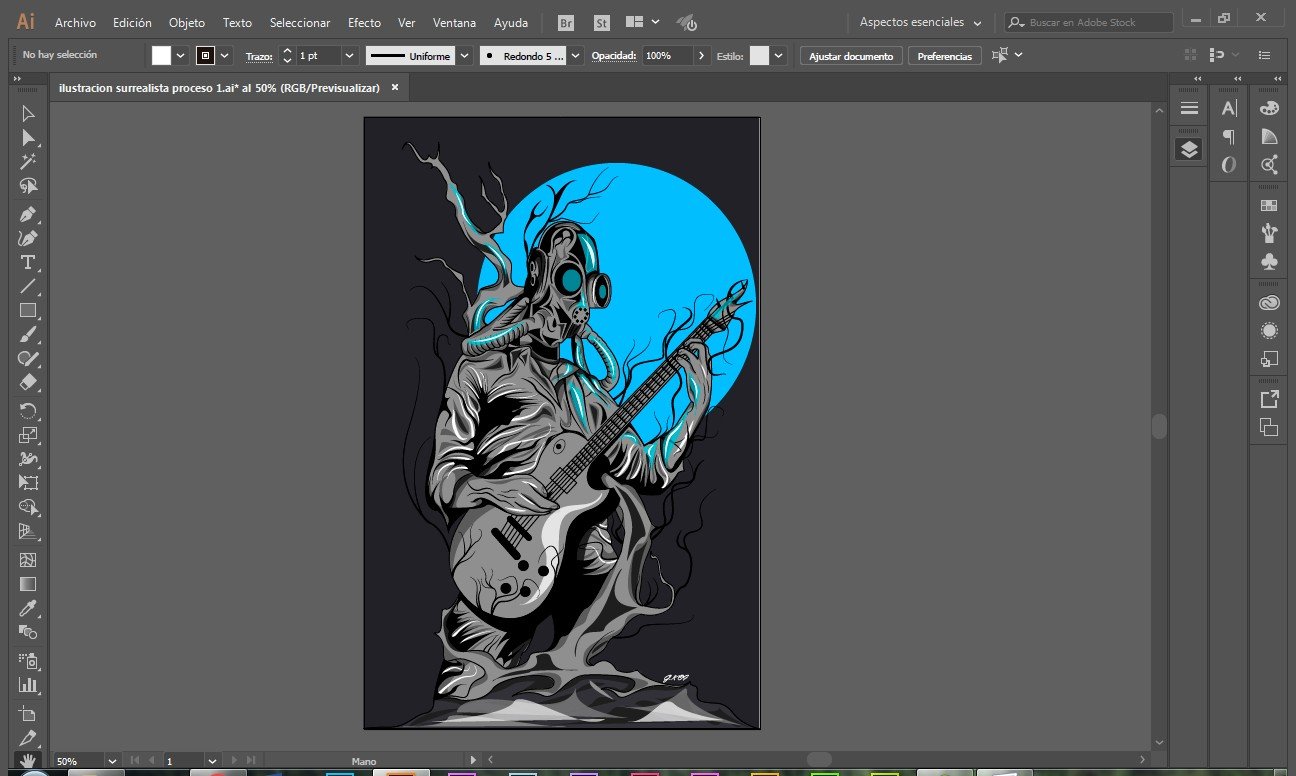This screenshot has width=1296, height=776.
Task: Select the Free Transform tool
Action: pyautogui.click(x=28, y=483)
